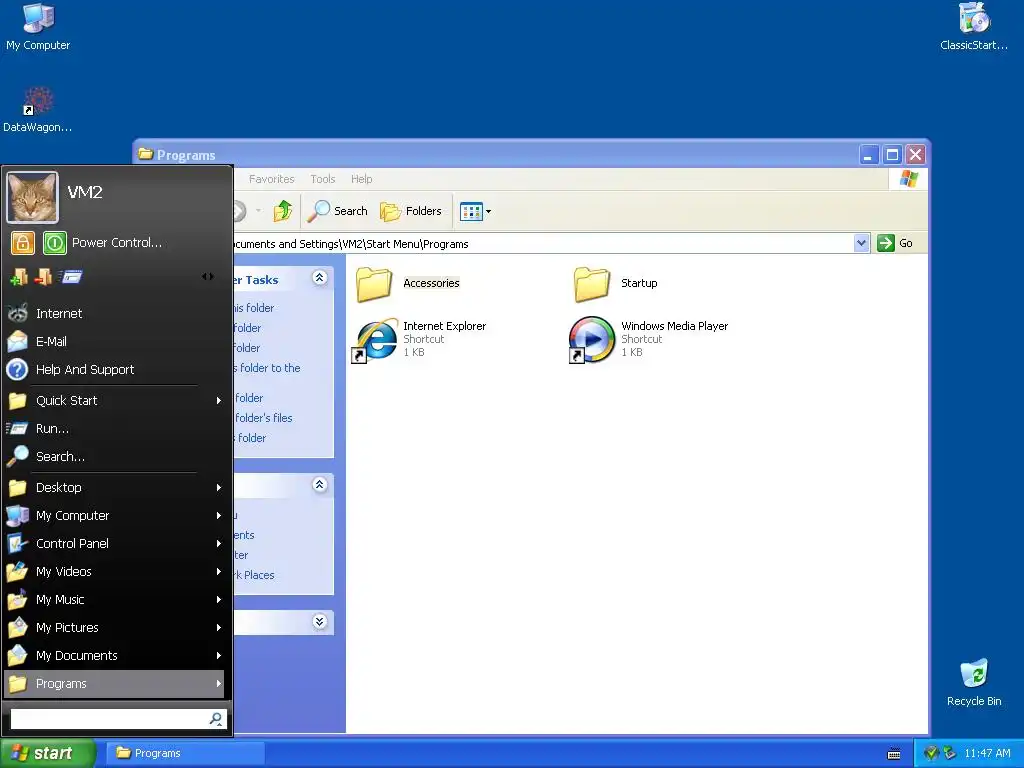Screen dimensions: 1024x768
Task: Click the add programs icon with green plus
Action: [18, 278]
